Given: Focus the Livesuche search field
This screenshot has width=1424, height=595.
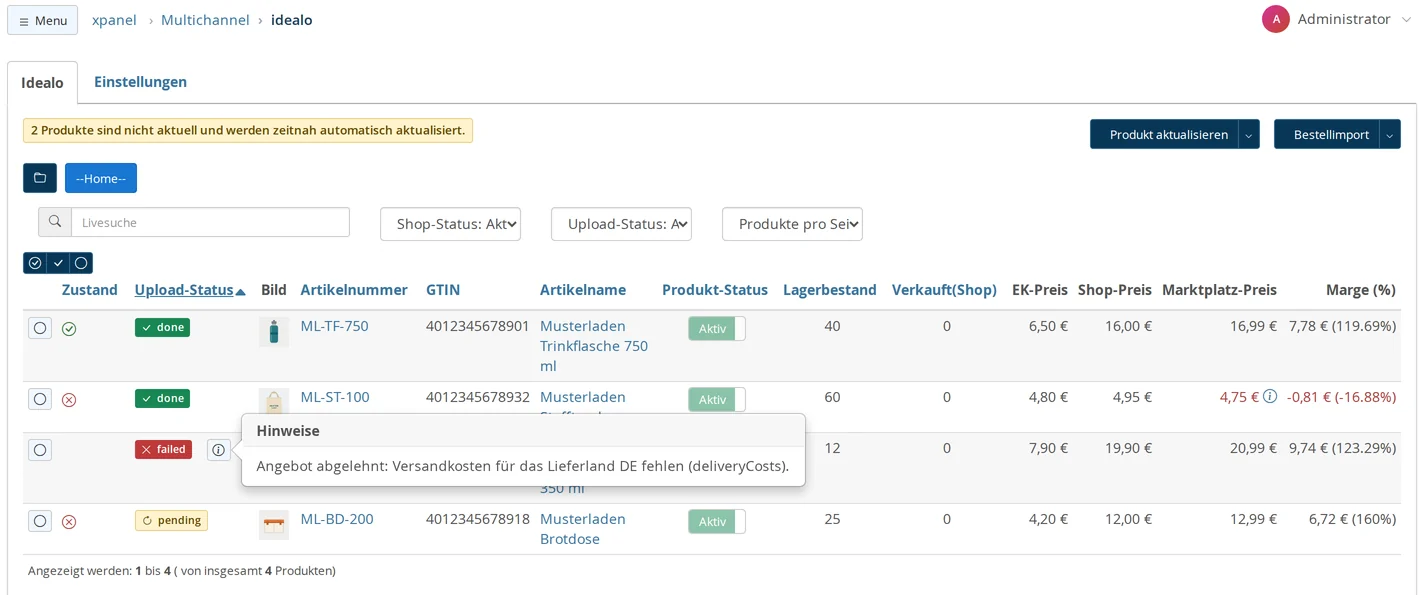Looking at the screenshot, I should [x=210, y=222].
